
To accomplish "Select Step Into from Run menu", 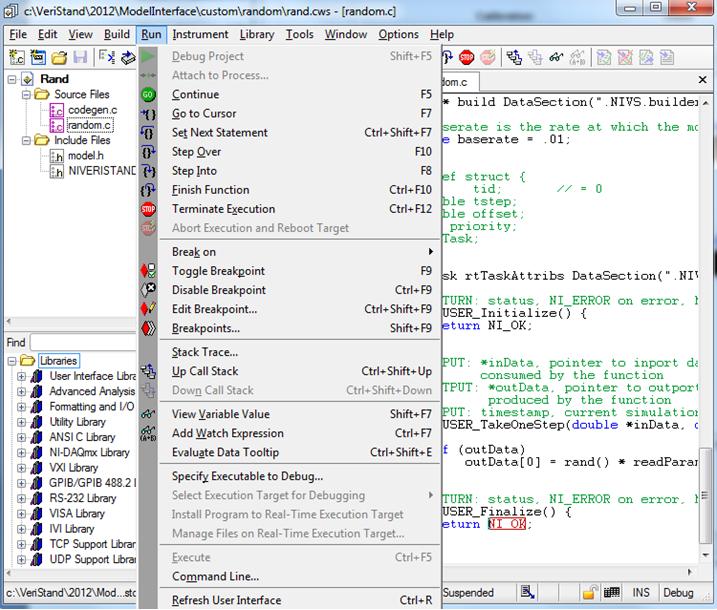I will point(194,171).
